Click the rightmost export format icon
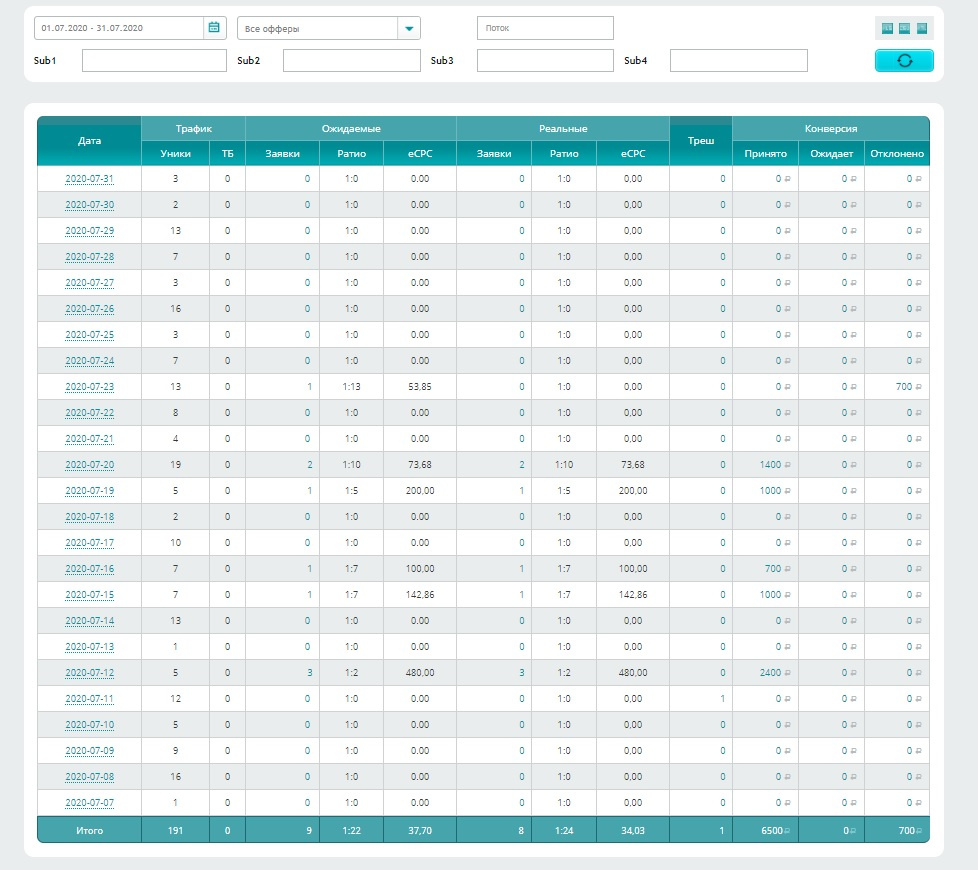This screenshot has width=978, height=870. pos(922,28)
